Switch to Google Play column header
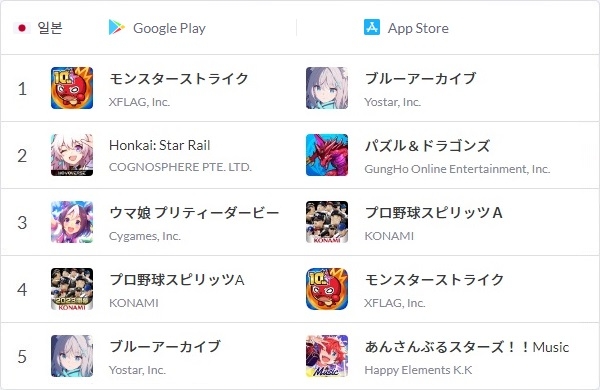The width and height of the screenshot is (600, 390). (x=157, y=28)
